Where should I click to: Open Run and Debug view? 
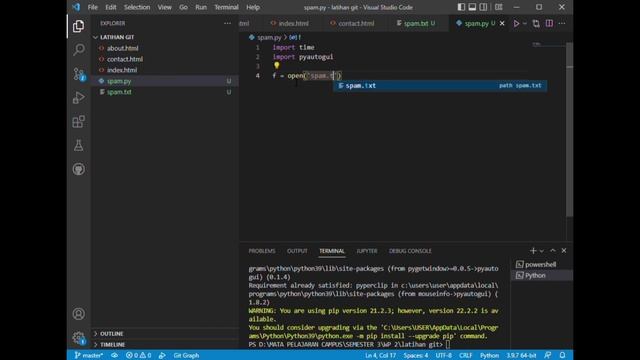tap(78, 98)
